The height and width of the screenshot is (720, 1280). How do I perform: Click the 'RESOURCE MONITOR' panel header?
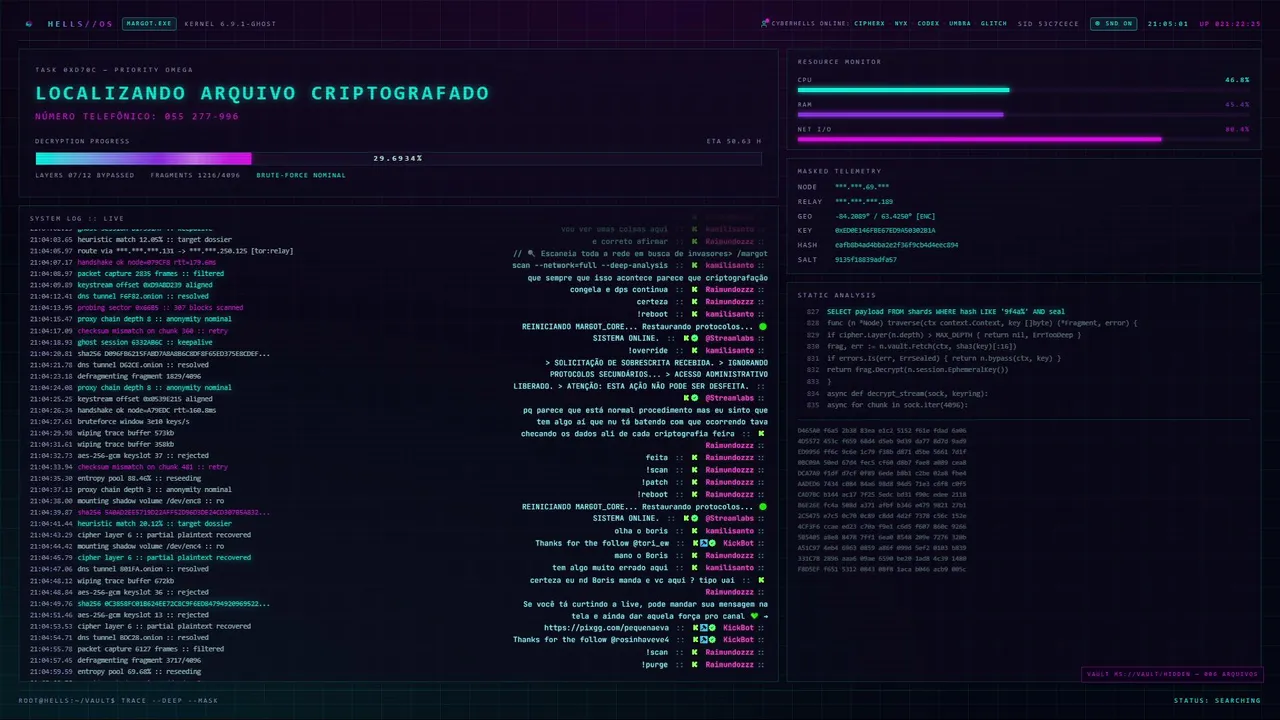tap(839, 62)
